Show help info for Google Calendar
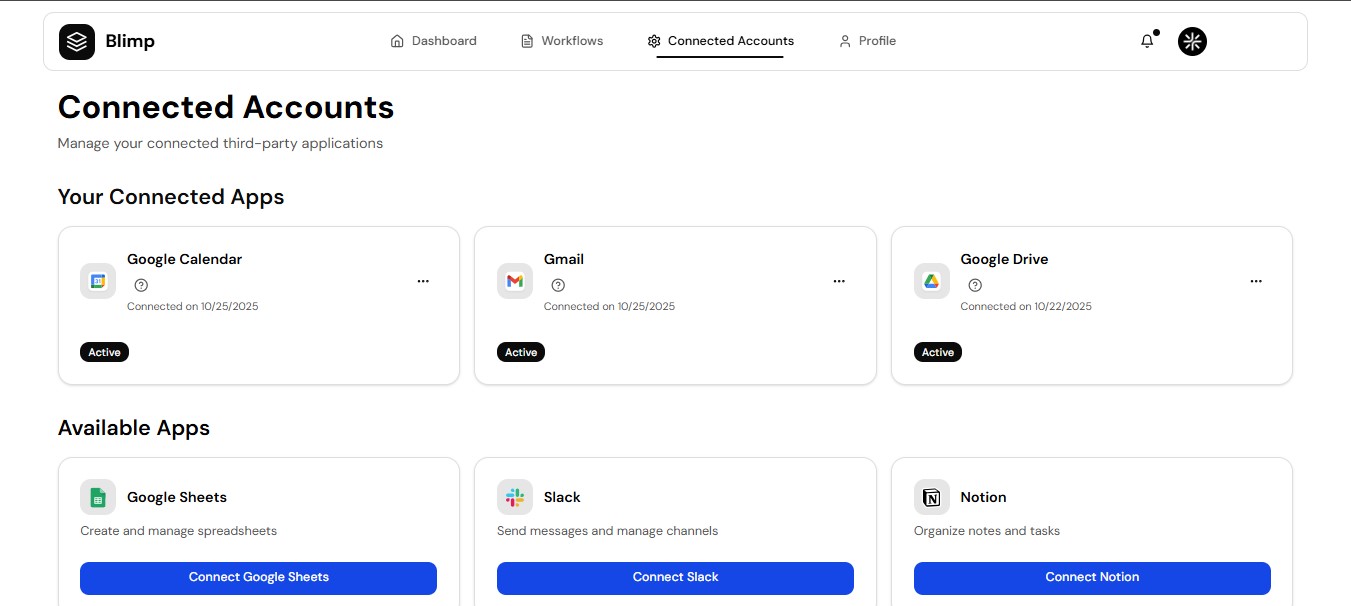The height and width of the screenshot is (606, 1351). 141,285
